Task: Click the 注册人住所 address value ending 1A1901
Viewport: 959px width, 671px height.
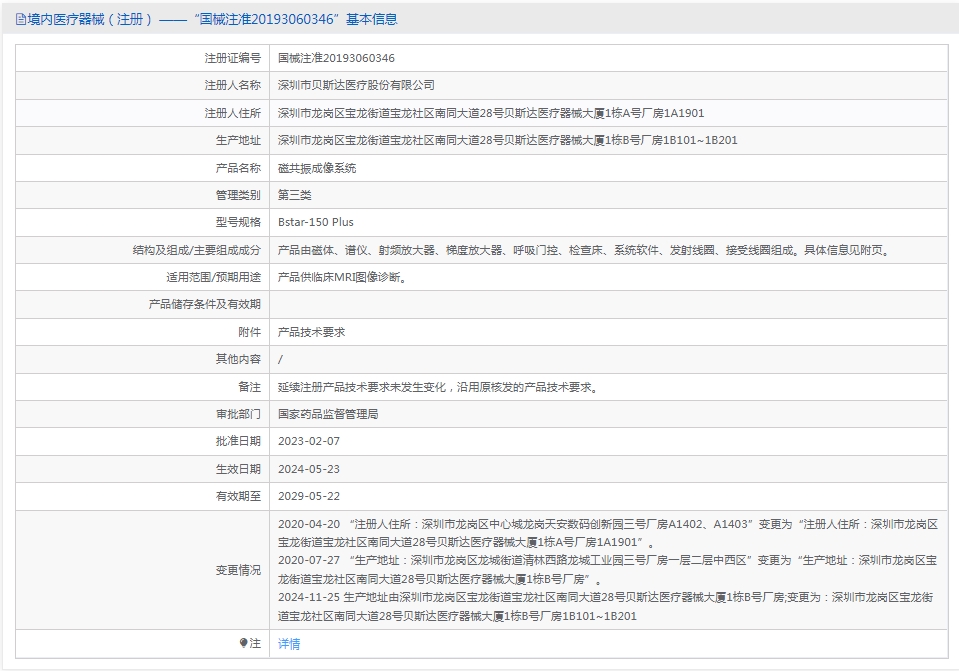Action: click(x=491, y=113)
